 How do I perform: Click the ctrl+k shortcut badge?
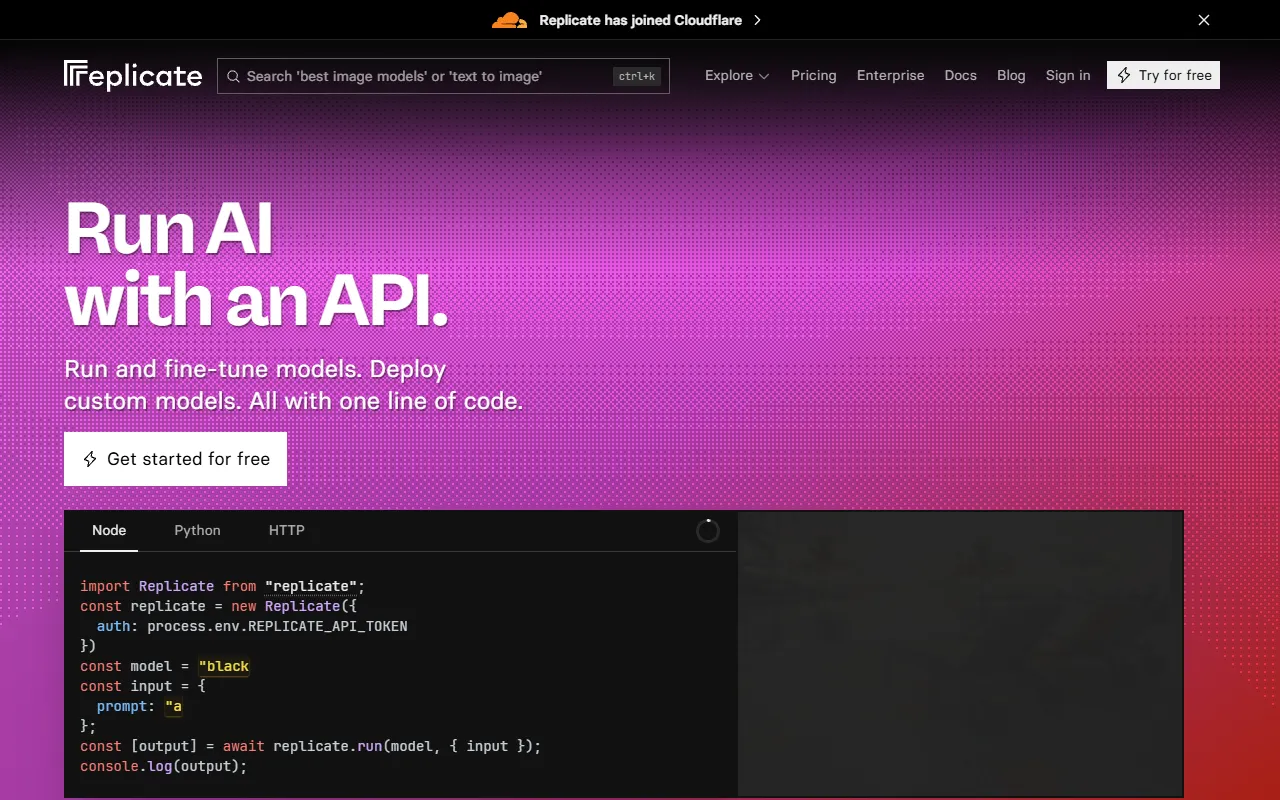pyautogui.click(x=636, y=76)
